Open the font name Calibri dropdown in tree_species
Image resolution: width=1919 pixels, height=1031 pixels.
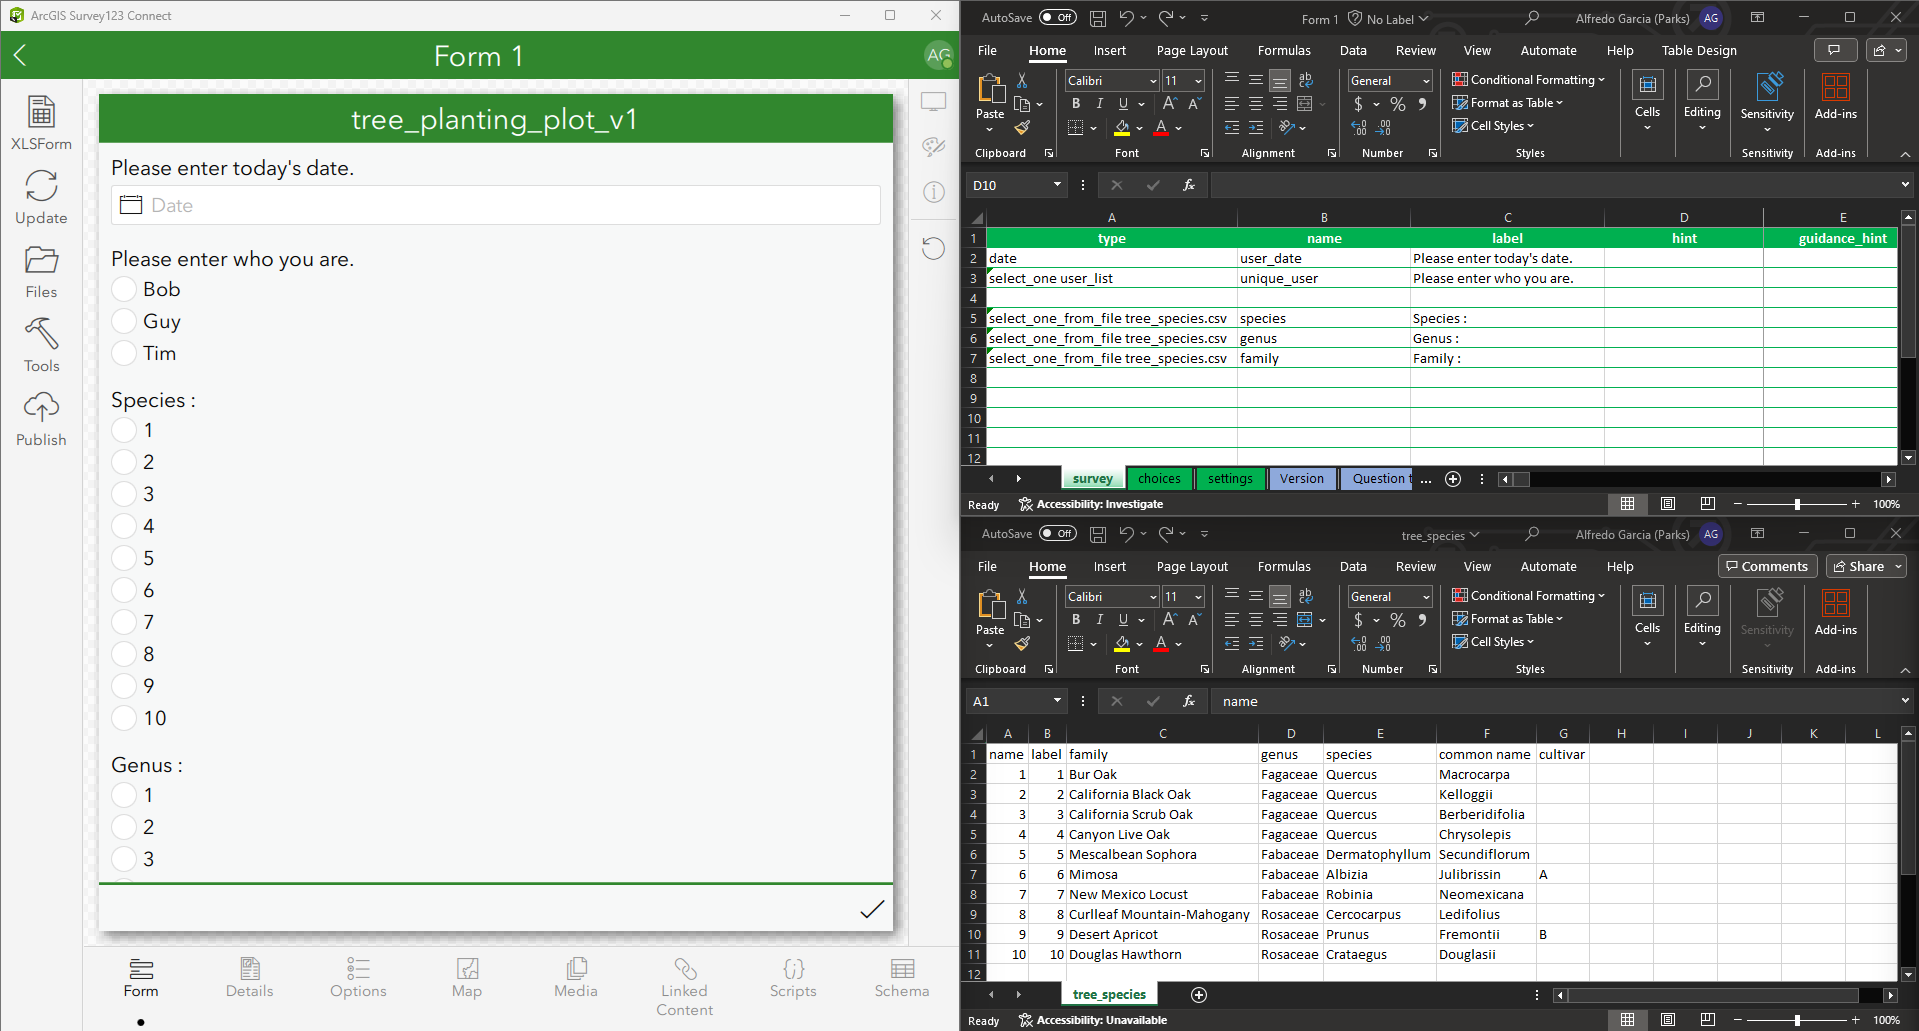click(1153, 597)
